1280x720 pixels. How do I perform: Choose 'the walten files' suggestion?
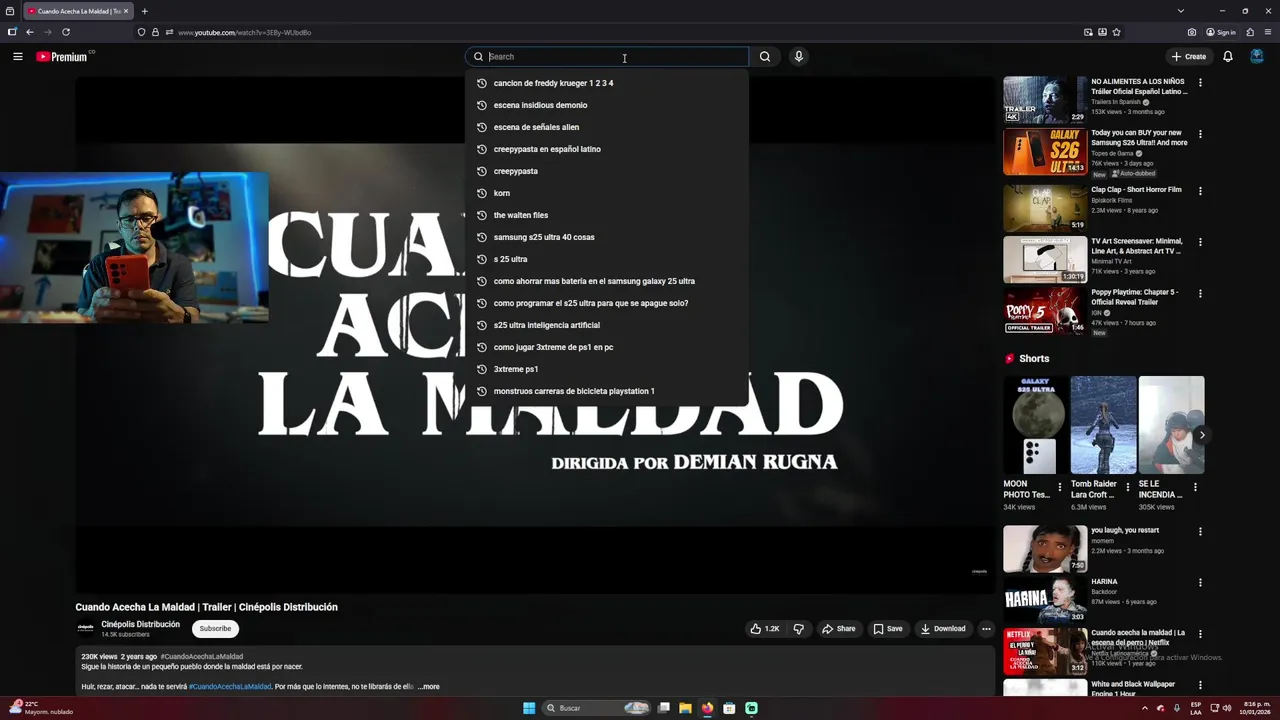point(607,215)
